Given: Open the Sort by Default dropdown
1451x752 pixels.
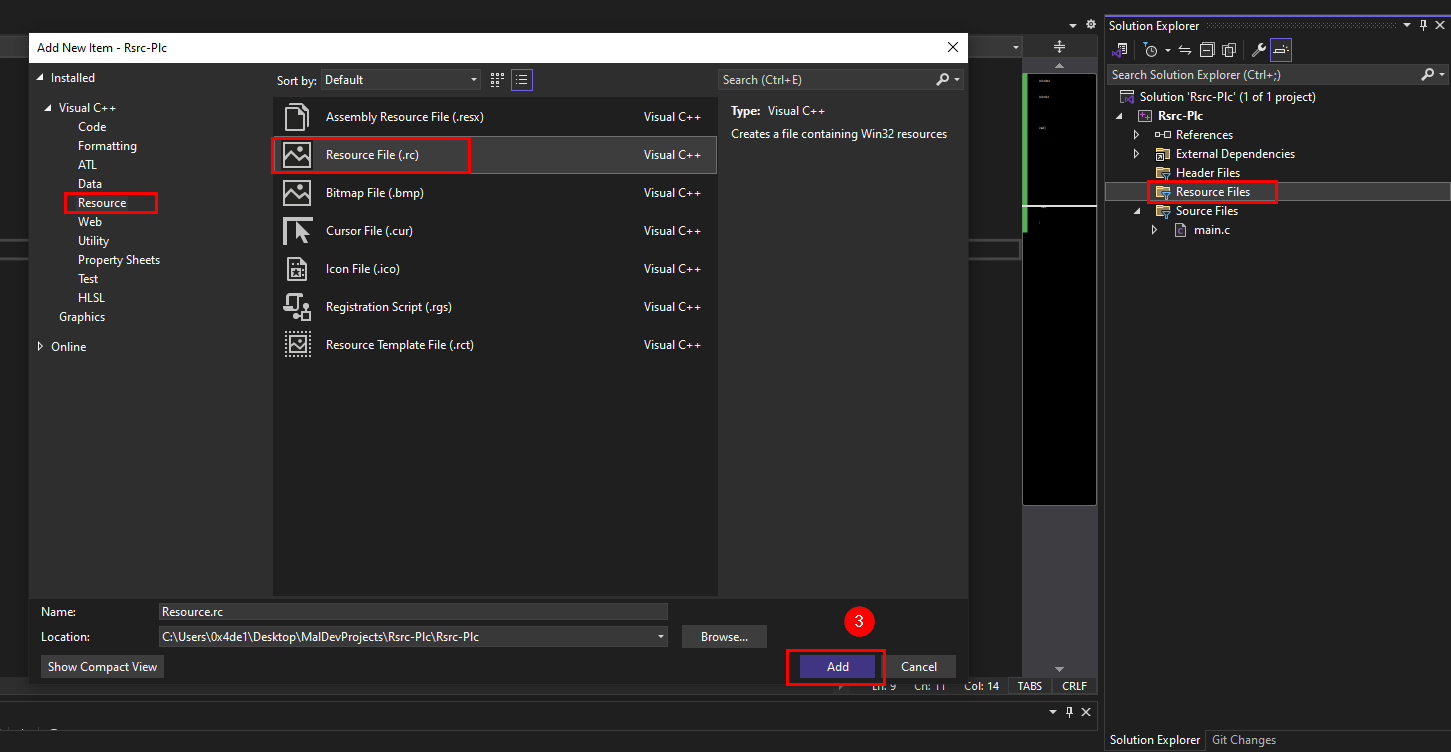Looking at the screenshot, I should pyautogui.click(x=402, y=80).
